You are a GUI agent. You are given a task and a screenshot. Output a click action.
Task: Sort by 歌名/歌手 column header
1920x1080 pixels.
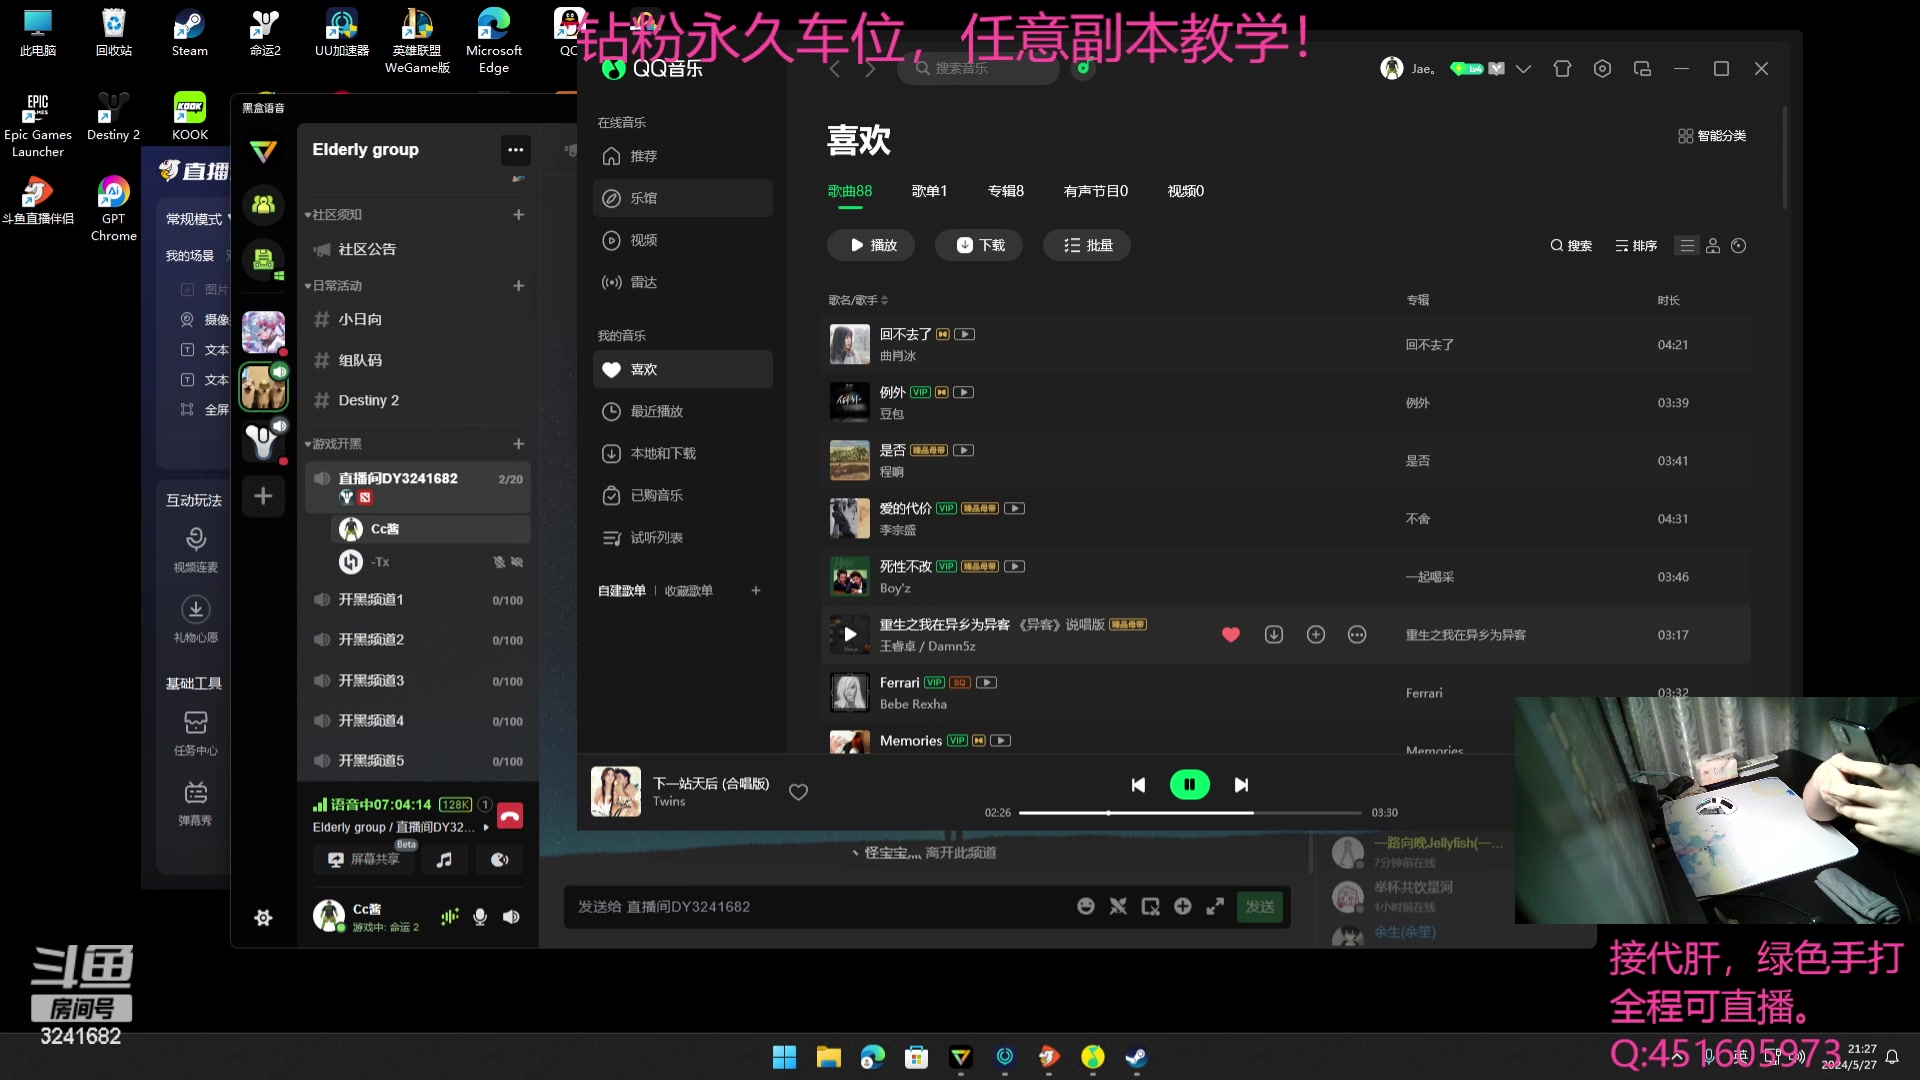pyautogui.click(x=857, y=300)
